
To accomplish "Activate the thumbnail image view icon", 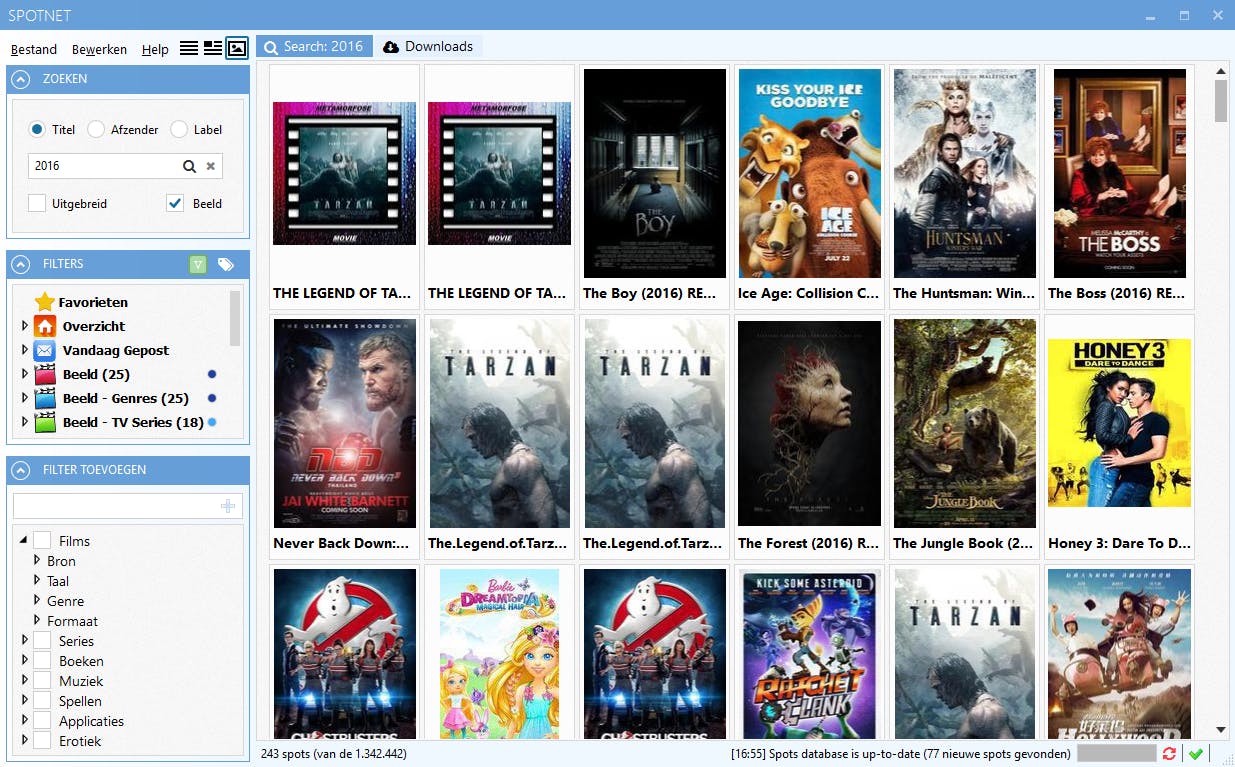I will click(237, 48).
